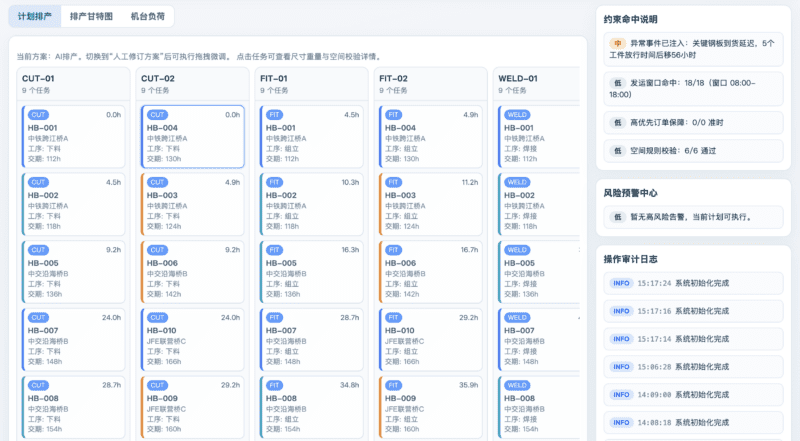Image resolution: width=800 pixels, height=441 pixels.
Task: Click the 暂无高风险告警 risk message
Action: 693,217
